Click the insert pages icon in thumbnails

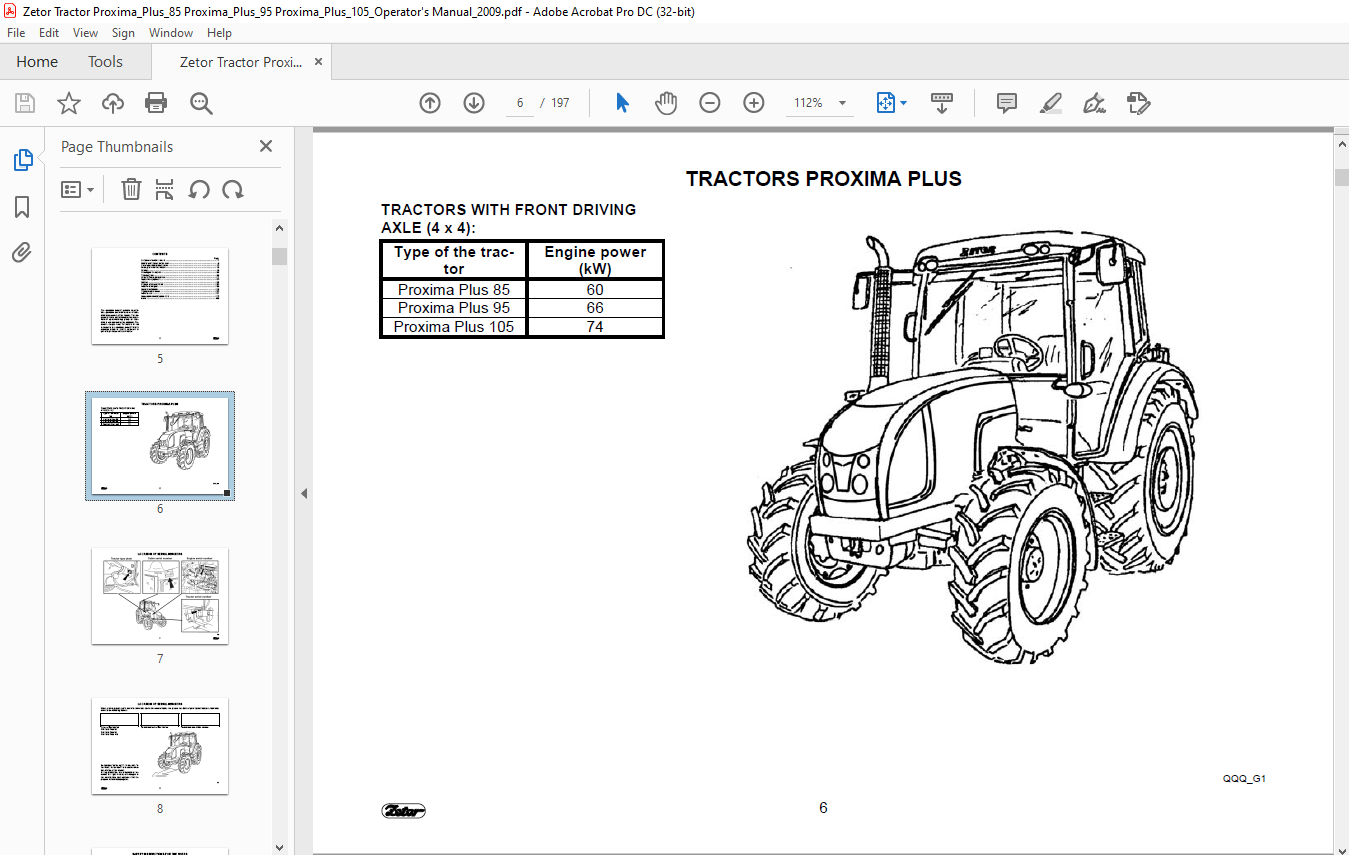pyautogui.click(x=165, y=189)
